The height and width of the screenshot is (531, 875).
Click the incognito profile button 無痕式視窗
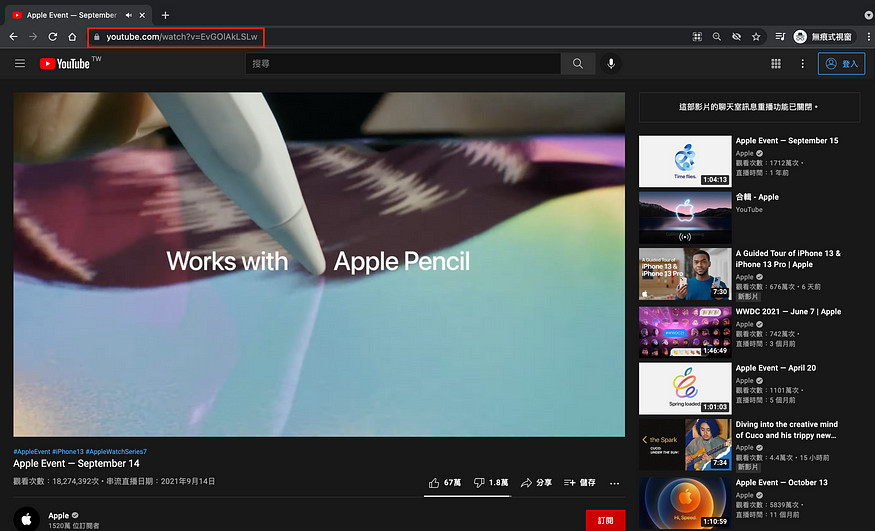point(824,37)
